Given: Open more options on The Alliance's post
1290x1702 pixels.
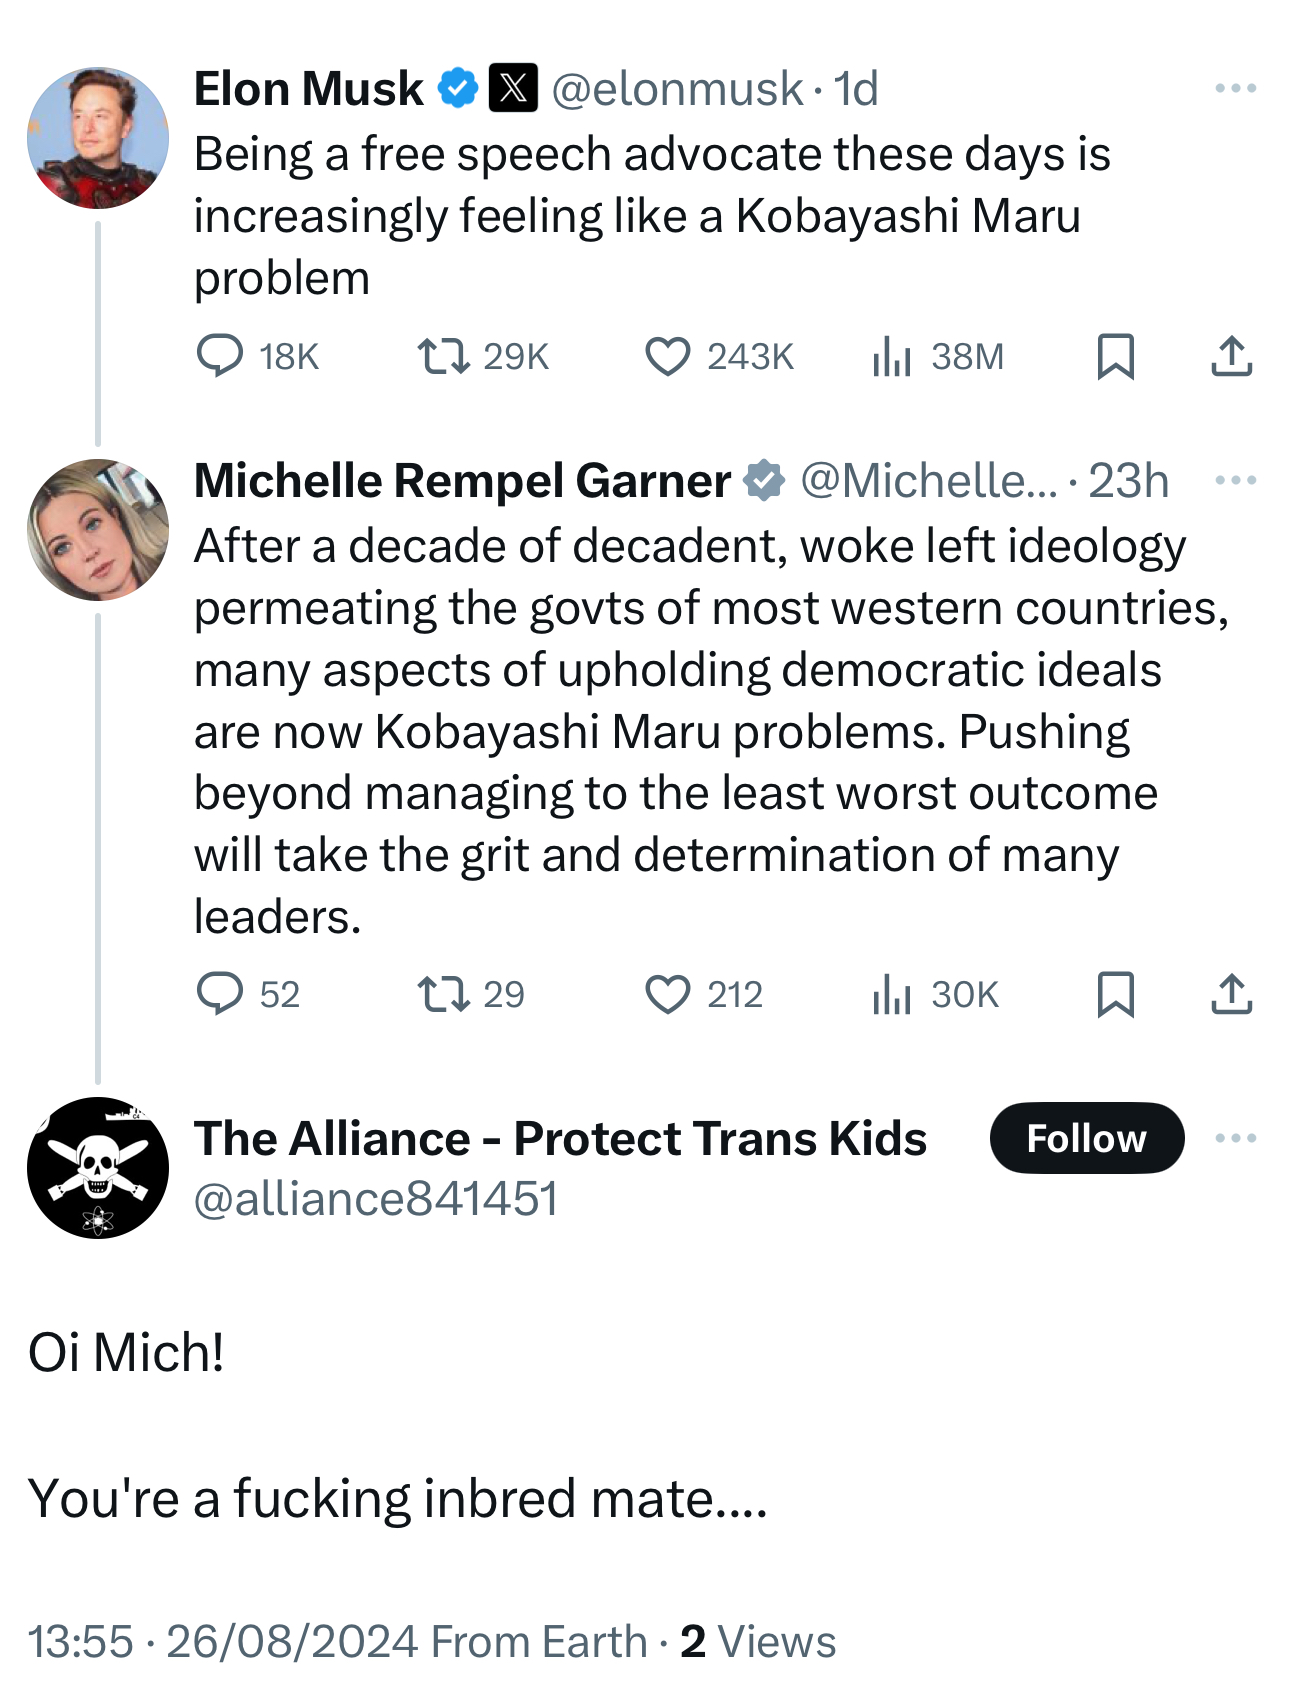Looking at the screenshot, I should click(x=1235, y=1138).
